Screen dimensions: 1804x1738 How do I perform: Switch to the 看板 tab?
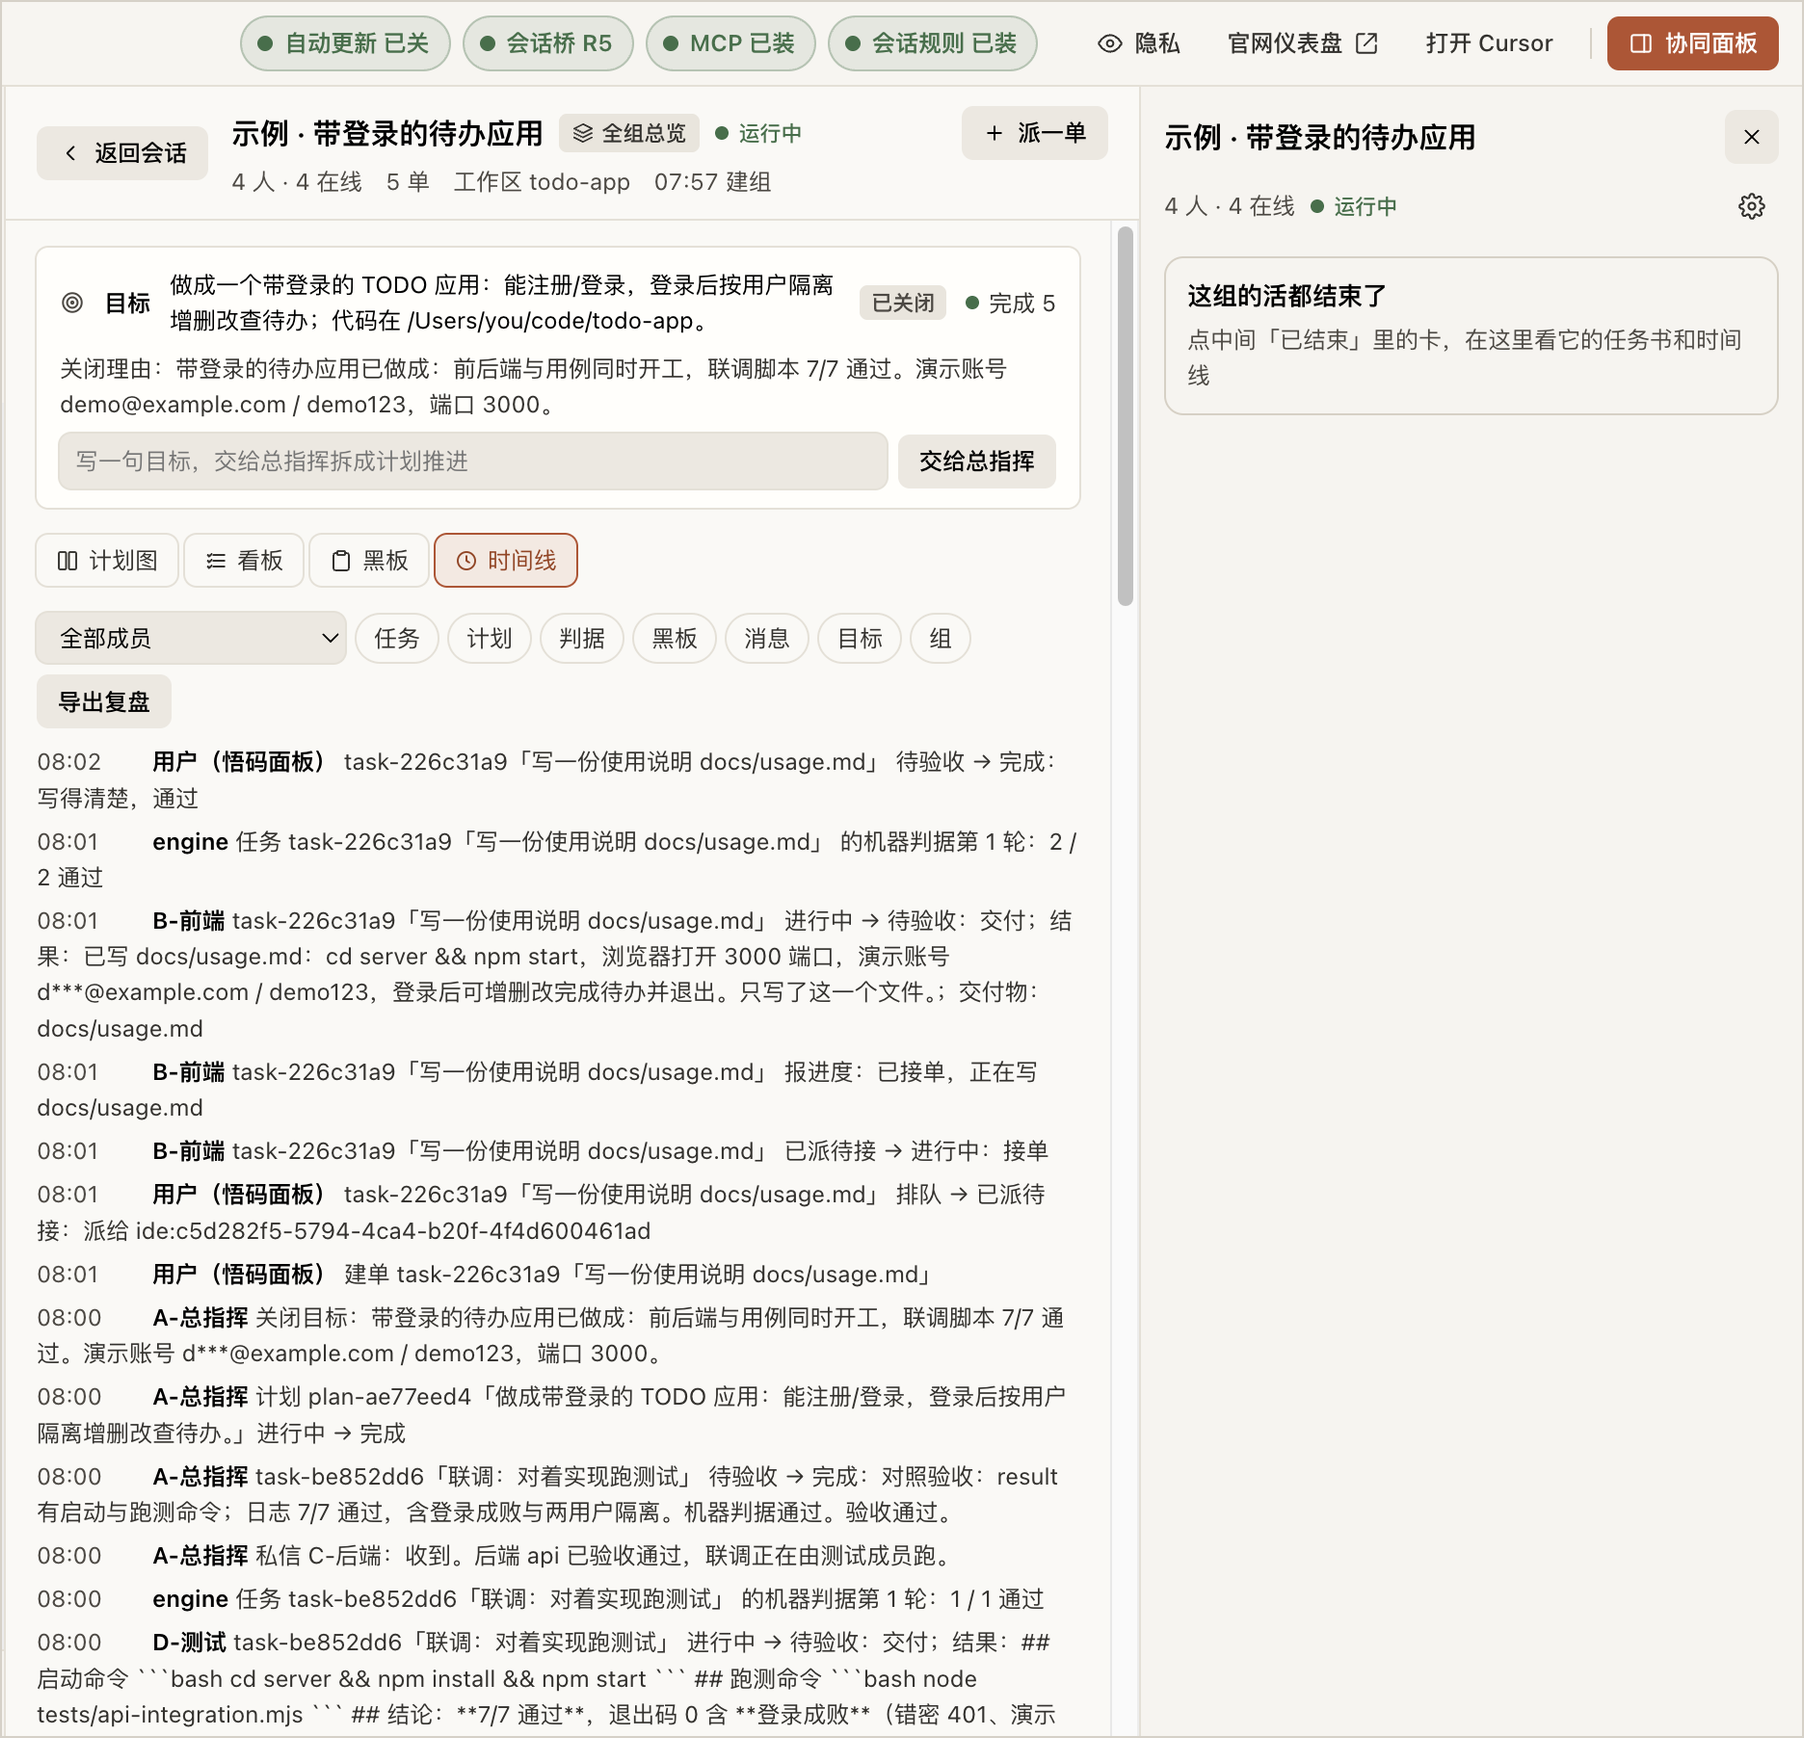pyautogui.click(x=244, y=560)
